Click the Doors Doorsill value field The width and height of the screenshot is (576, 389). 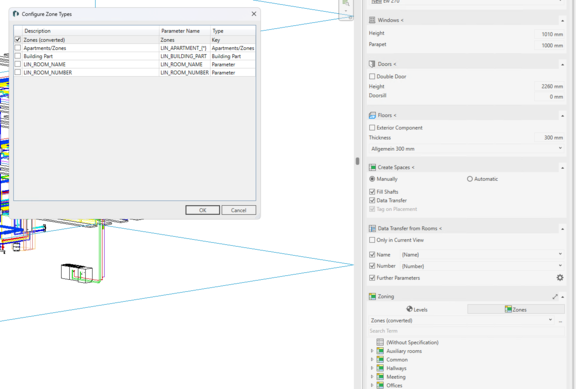[549, 96]
